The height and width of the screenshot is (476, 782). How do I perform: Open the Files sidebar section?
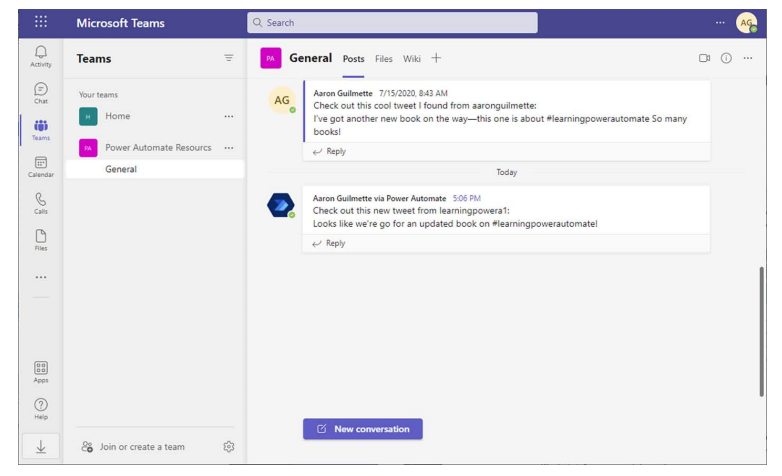tap(41, 240)
